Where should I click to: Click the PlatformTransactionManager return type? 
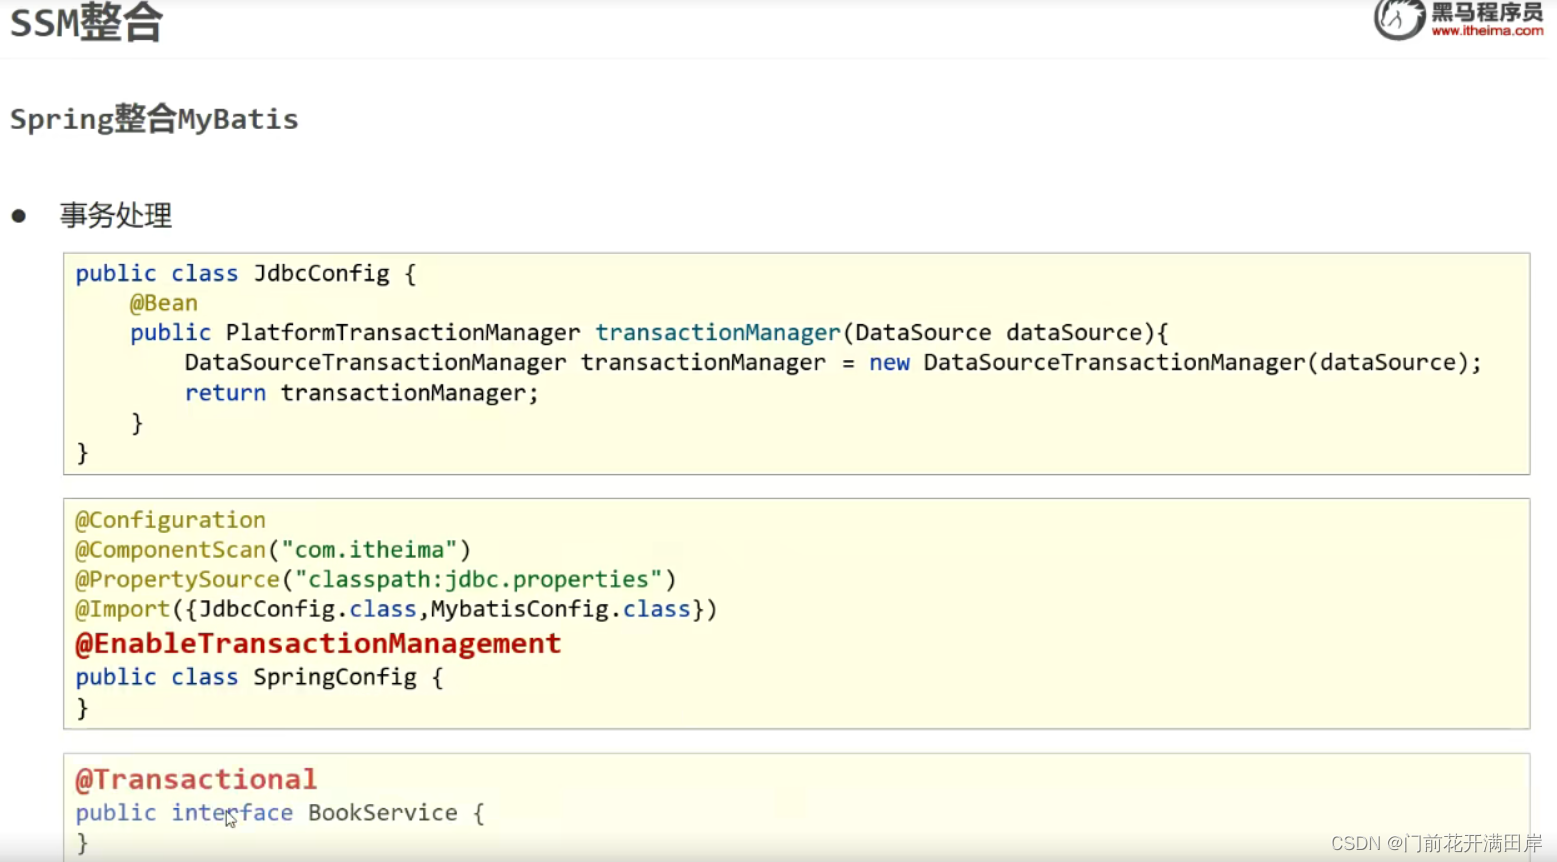pos(402,333)
